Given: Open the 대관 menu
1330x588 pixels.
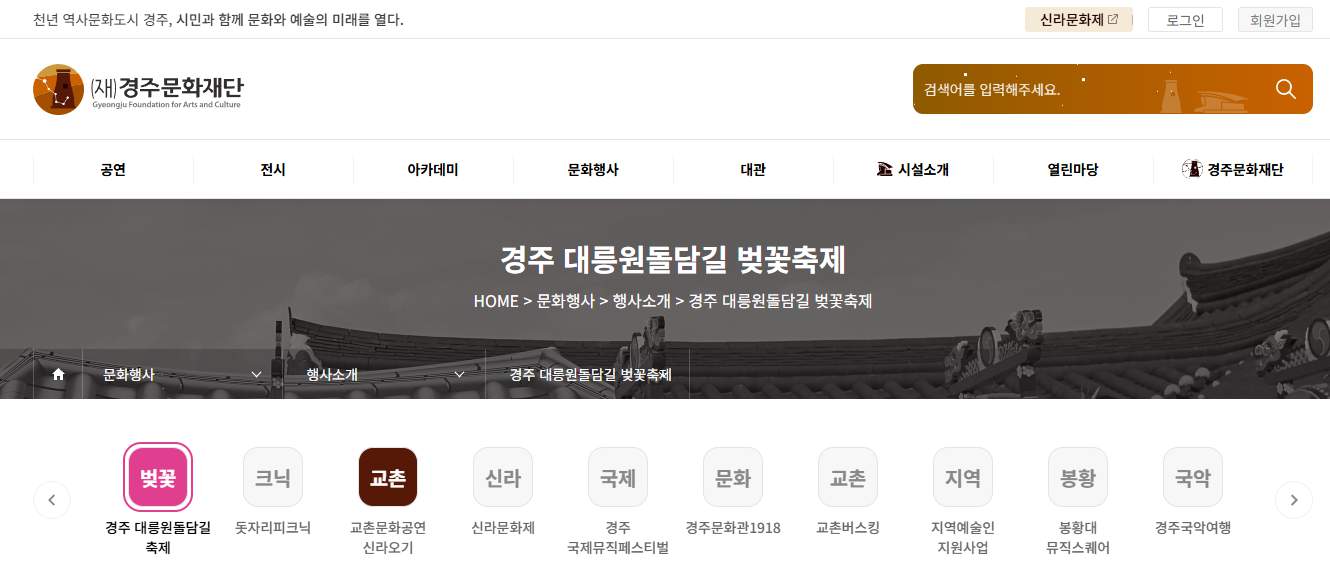Looking at the screenshot, I should point(753,170).
